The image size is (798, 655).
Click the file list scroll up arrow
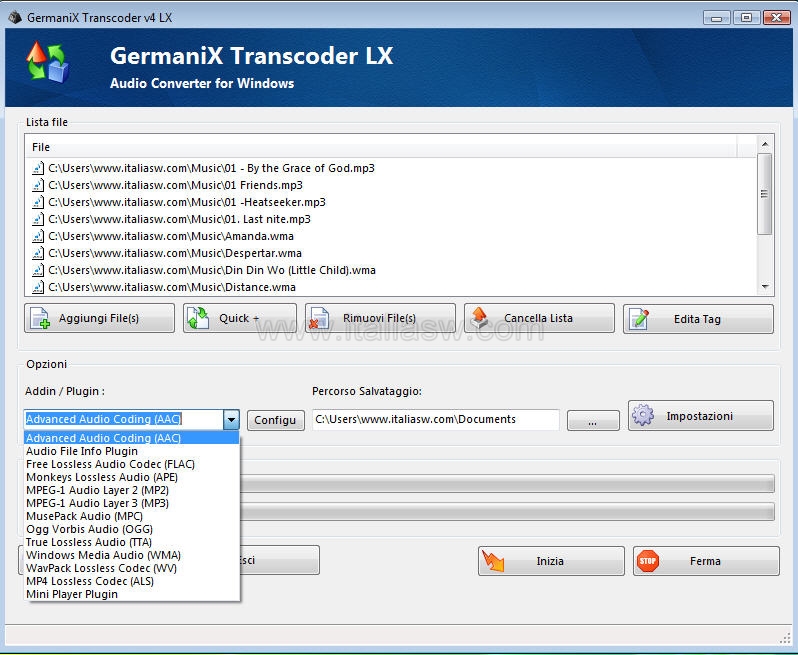765,144
